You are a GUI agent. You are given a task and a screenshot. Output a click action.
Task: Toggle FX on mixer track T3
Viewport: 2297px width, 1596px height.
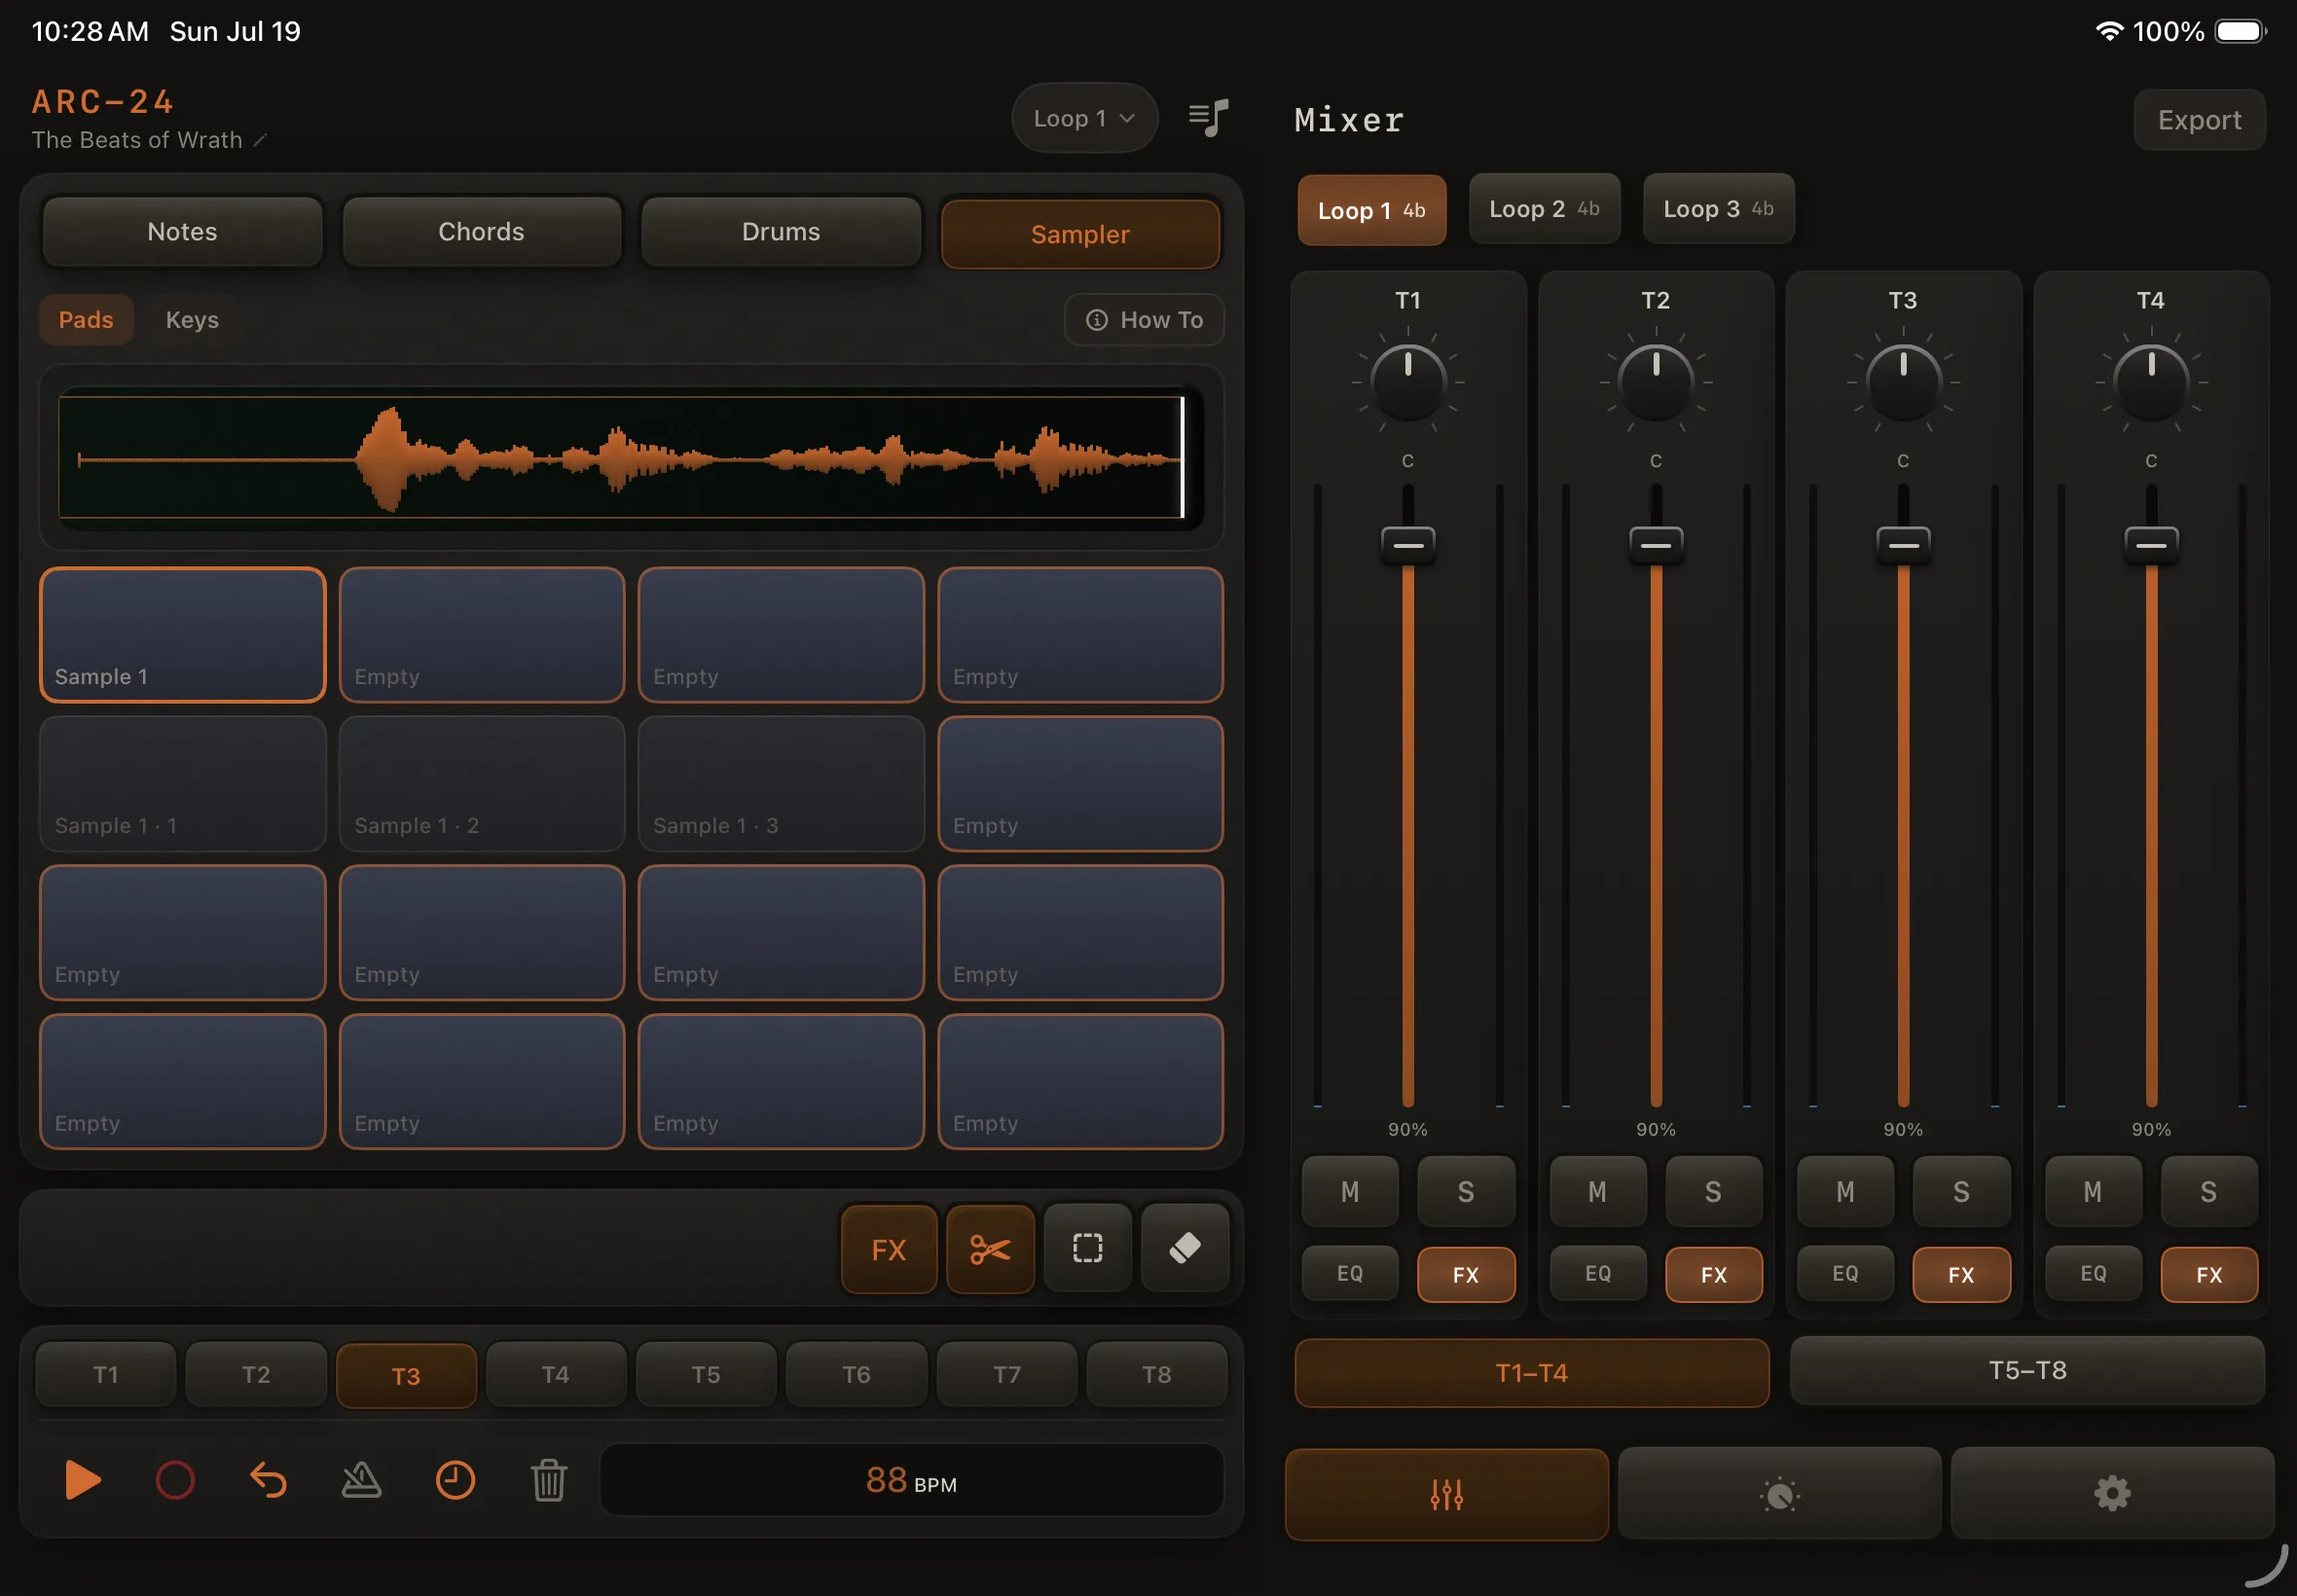[1961, 1274]
